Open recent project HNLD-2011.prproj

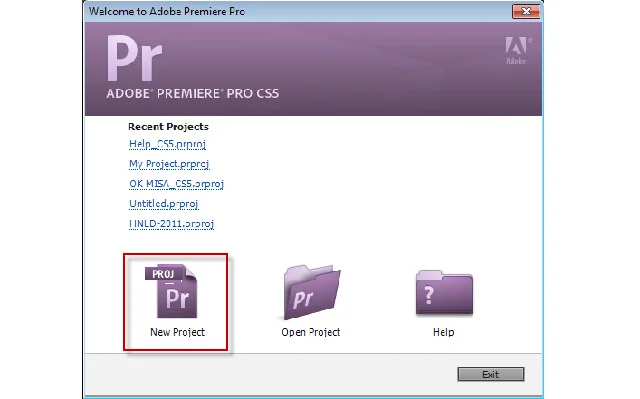coord(171,224)
